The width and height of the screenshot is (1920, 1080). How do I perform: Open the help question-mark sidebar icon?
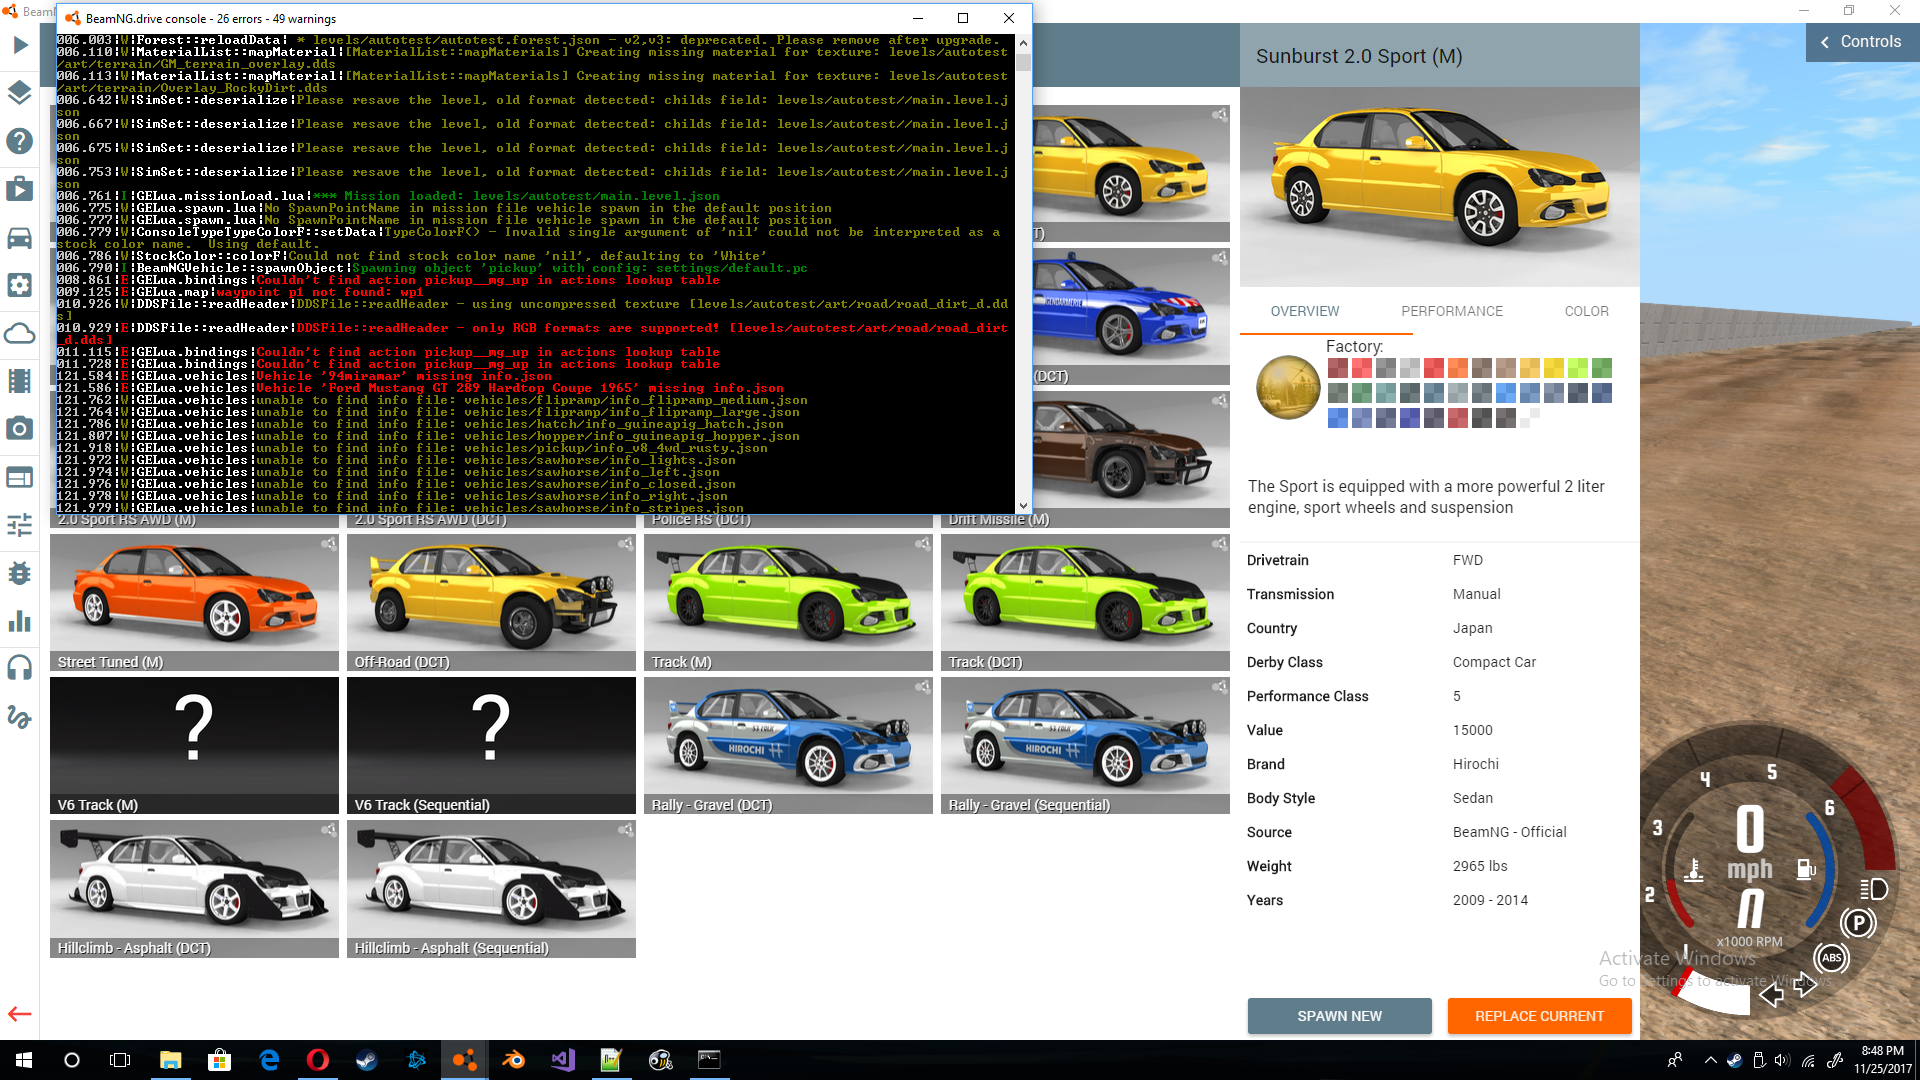[x=20, y=141]
